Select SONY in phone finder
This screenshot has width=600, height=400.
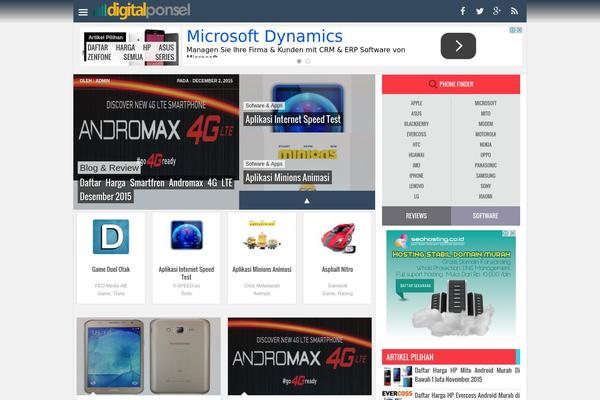click(486, 186)
